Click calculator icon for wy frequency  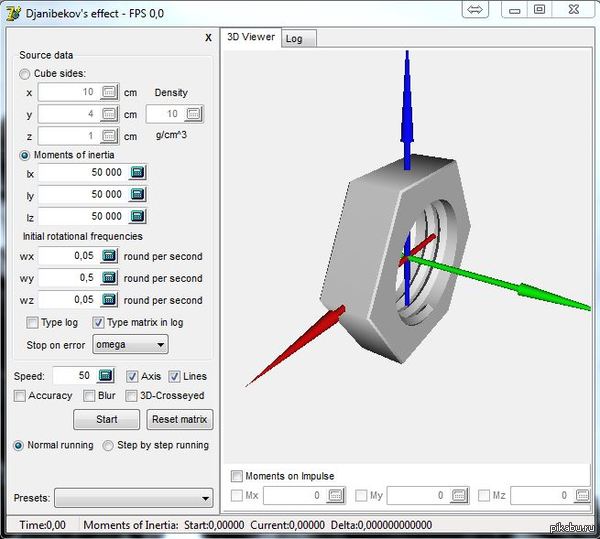110,278
